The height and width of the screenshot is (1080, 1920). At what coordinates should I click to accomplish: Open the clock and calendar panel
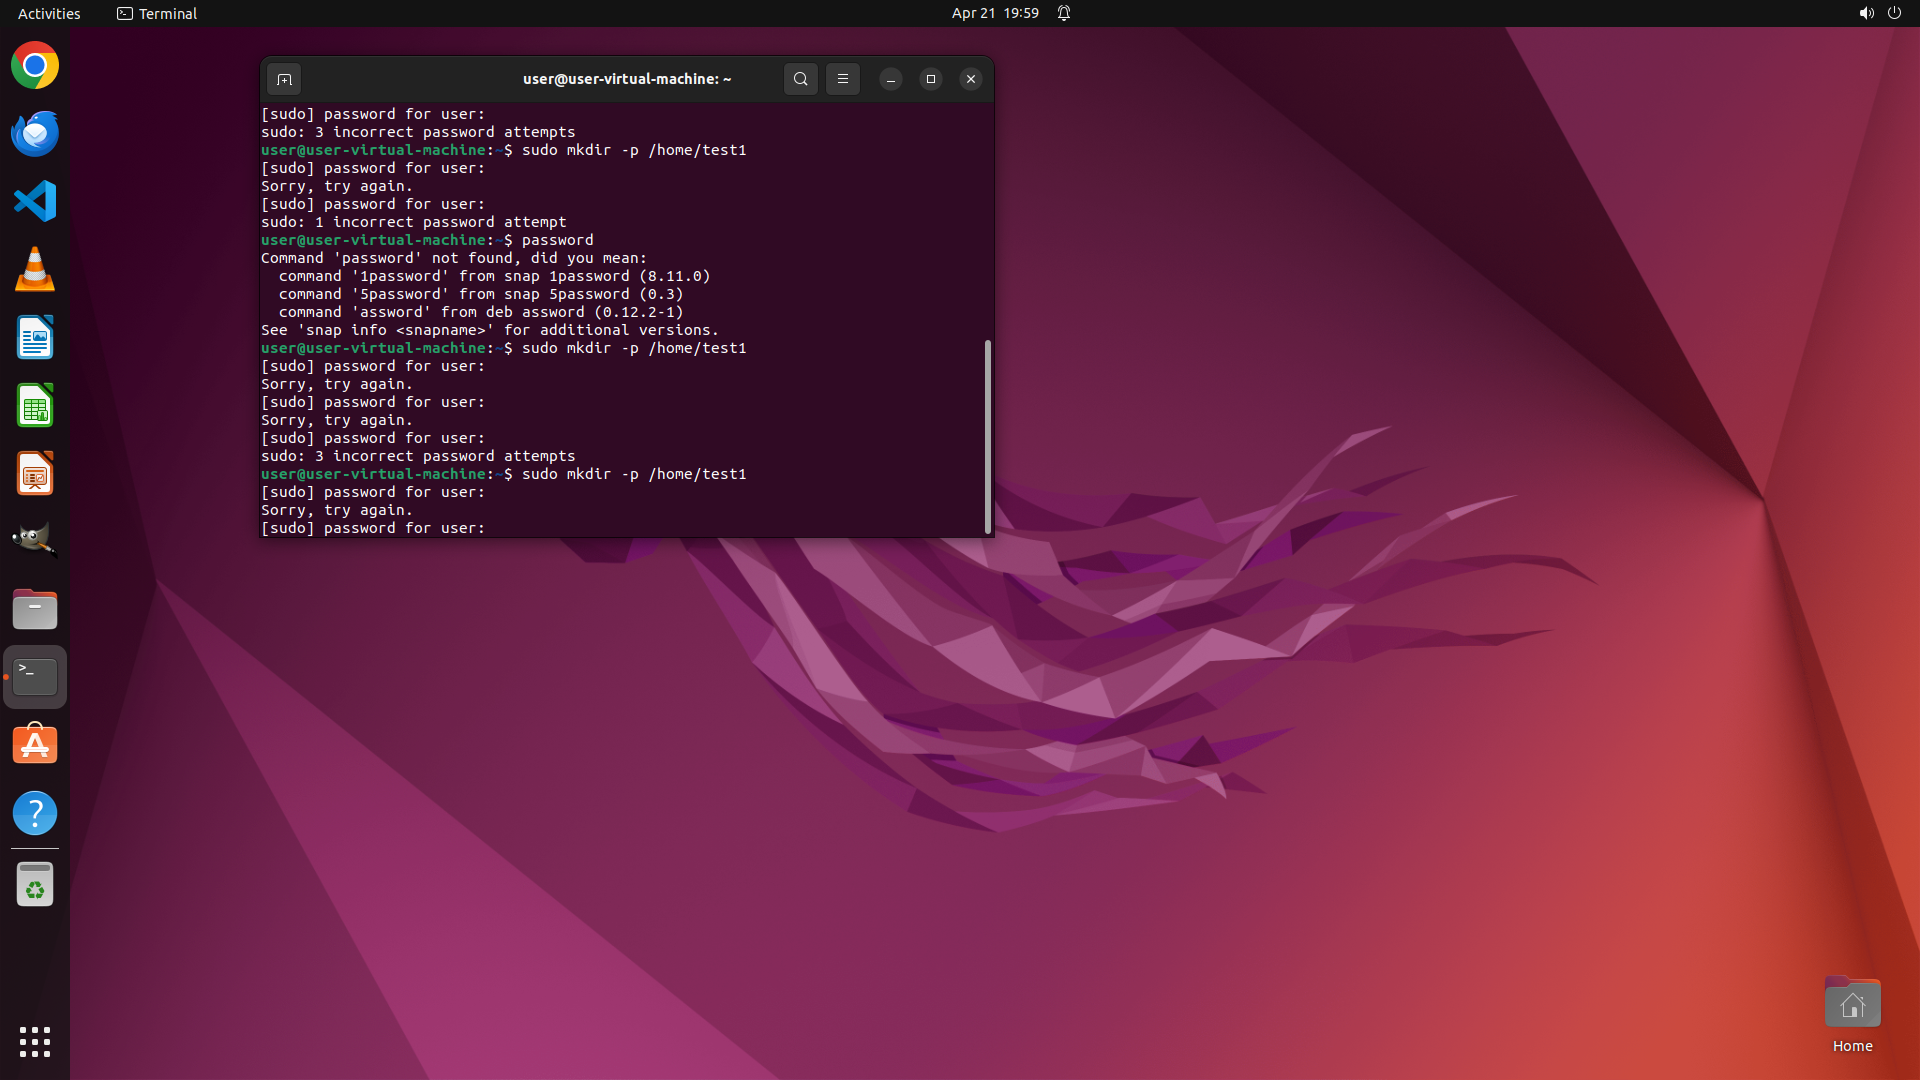(x=994, y=13)
